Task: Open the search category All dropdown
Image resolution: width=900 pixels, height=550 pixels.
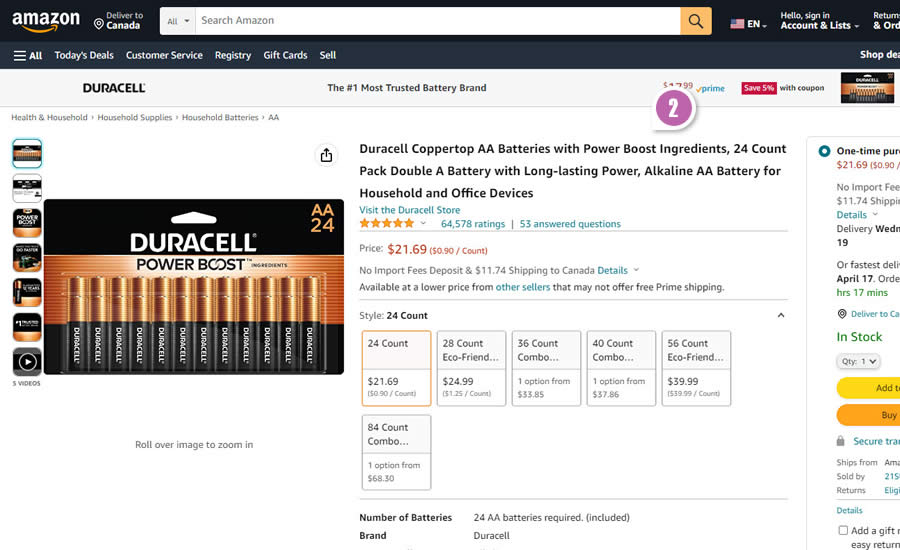Action: [x=179, y=21]
